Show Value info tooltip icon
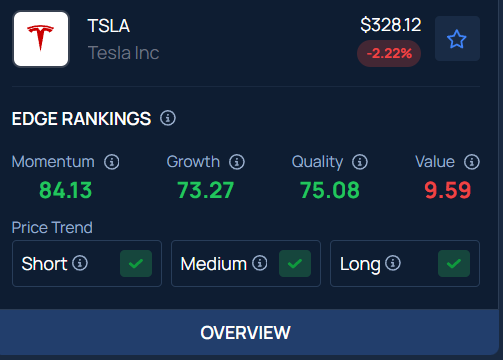The height and width of the screenshot is (360, 503). coord(472,162)
